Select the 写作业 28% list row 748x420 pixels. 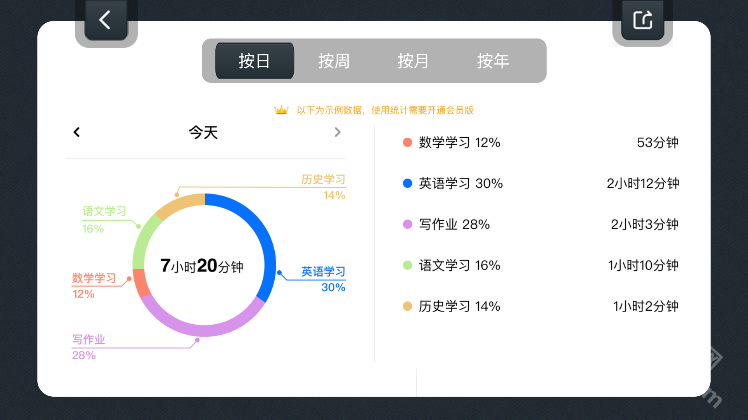pos(540,224)
